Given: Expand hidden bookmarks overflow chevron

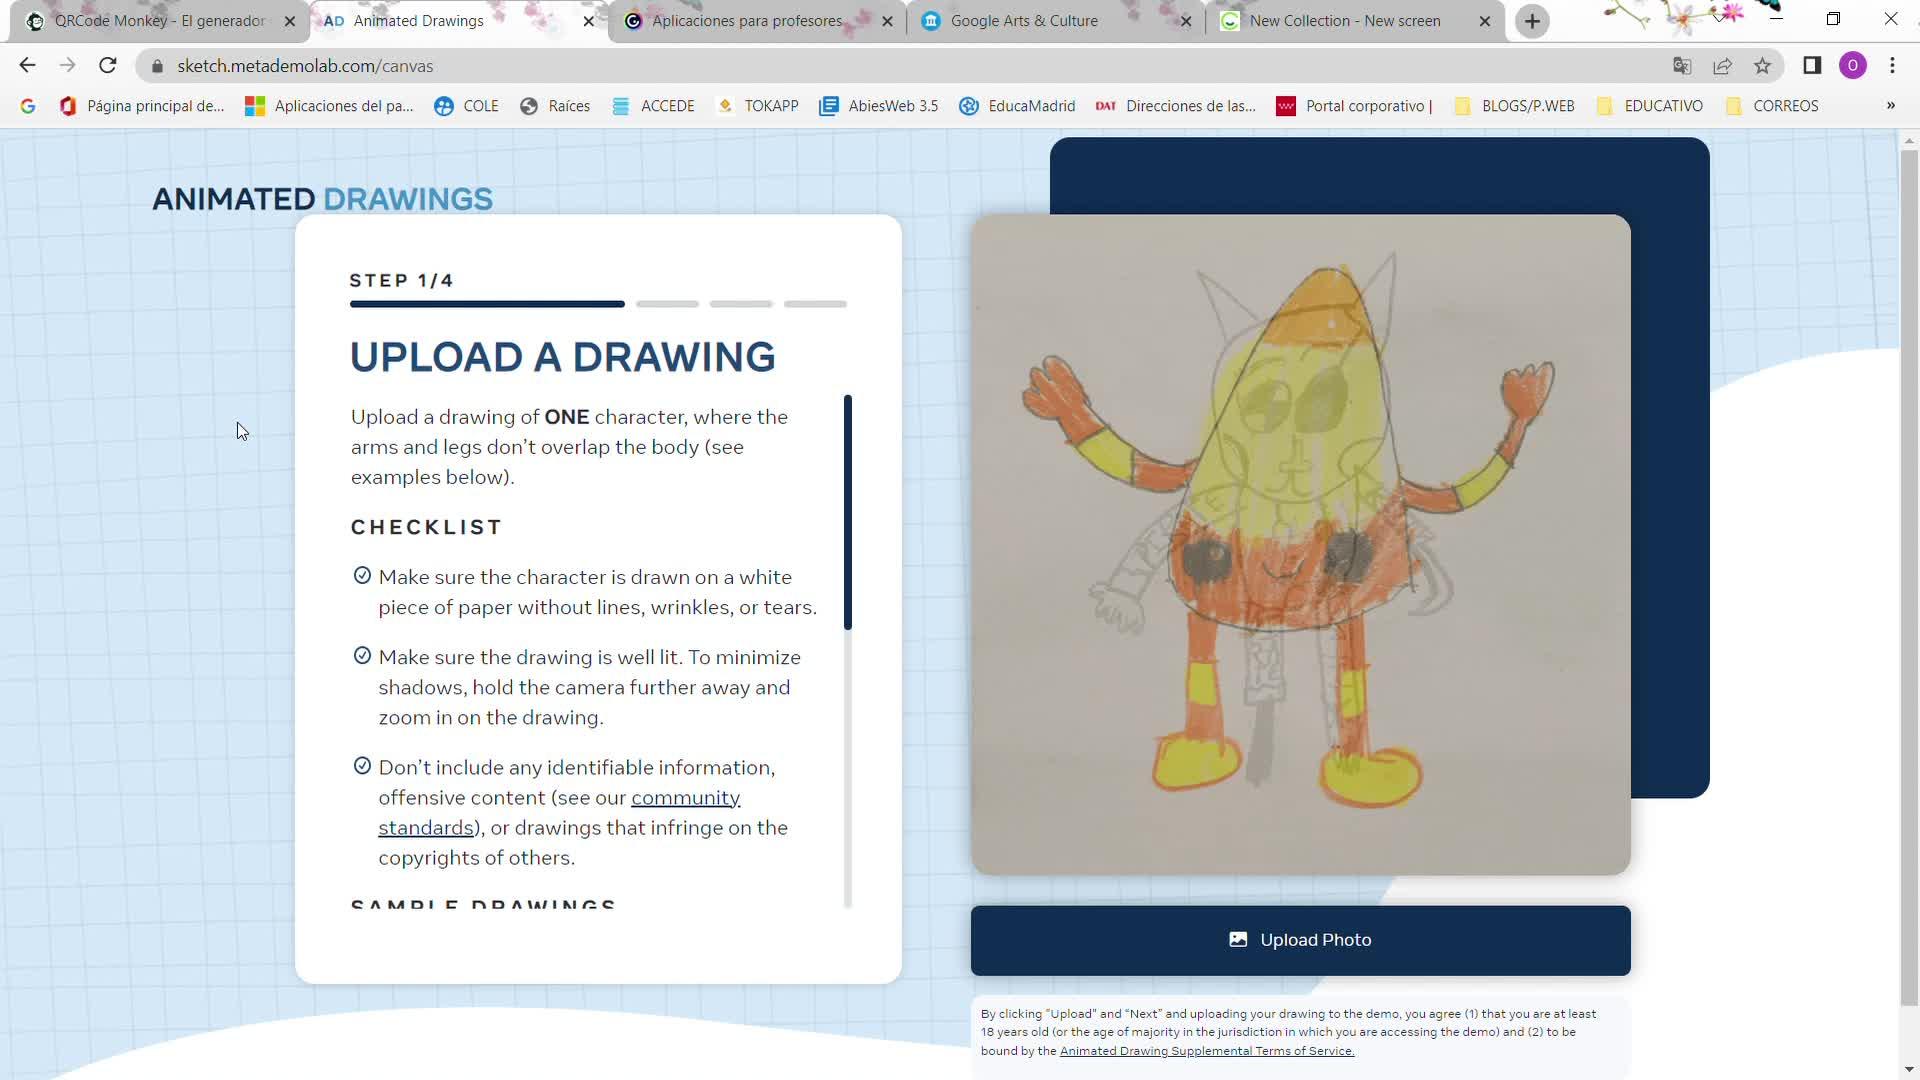Looking at the screenshot, I should point(1890,106).
